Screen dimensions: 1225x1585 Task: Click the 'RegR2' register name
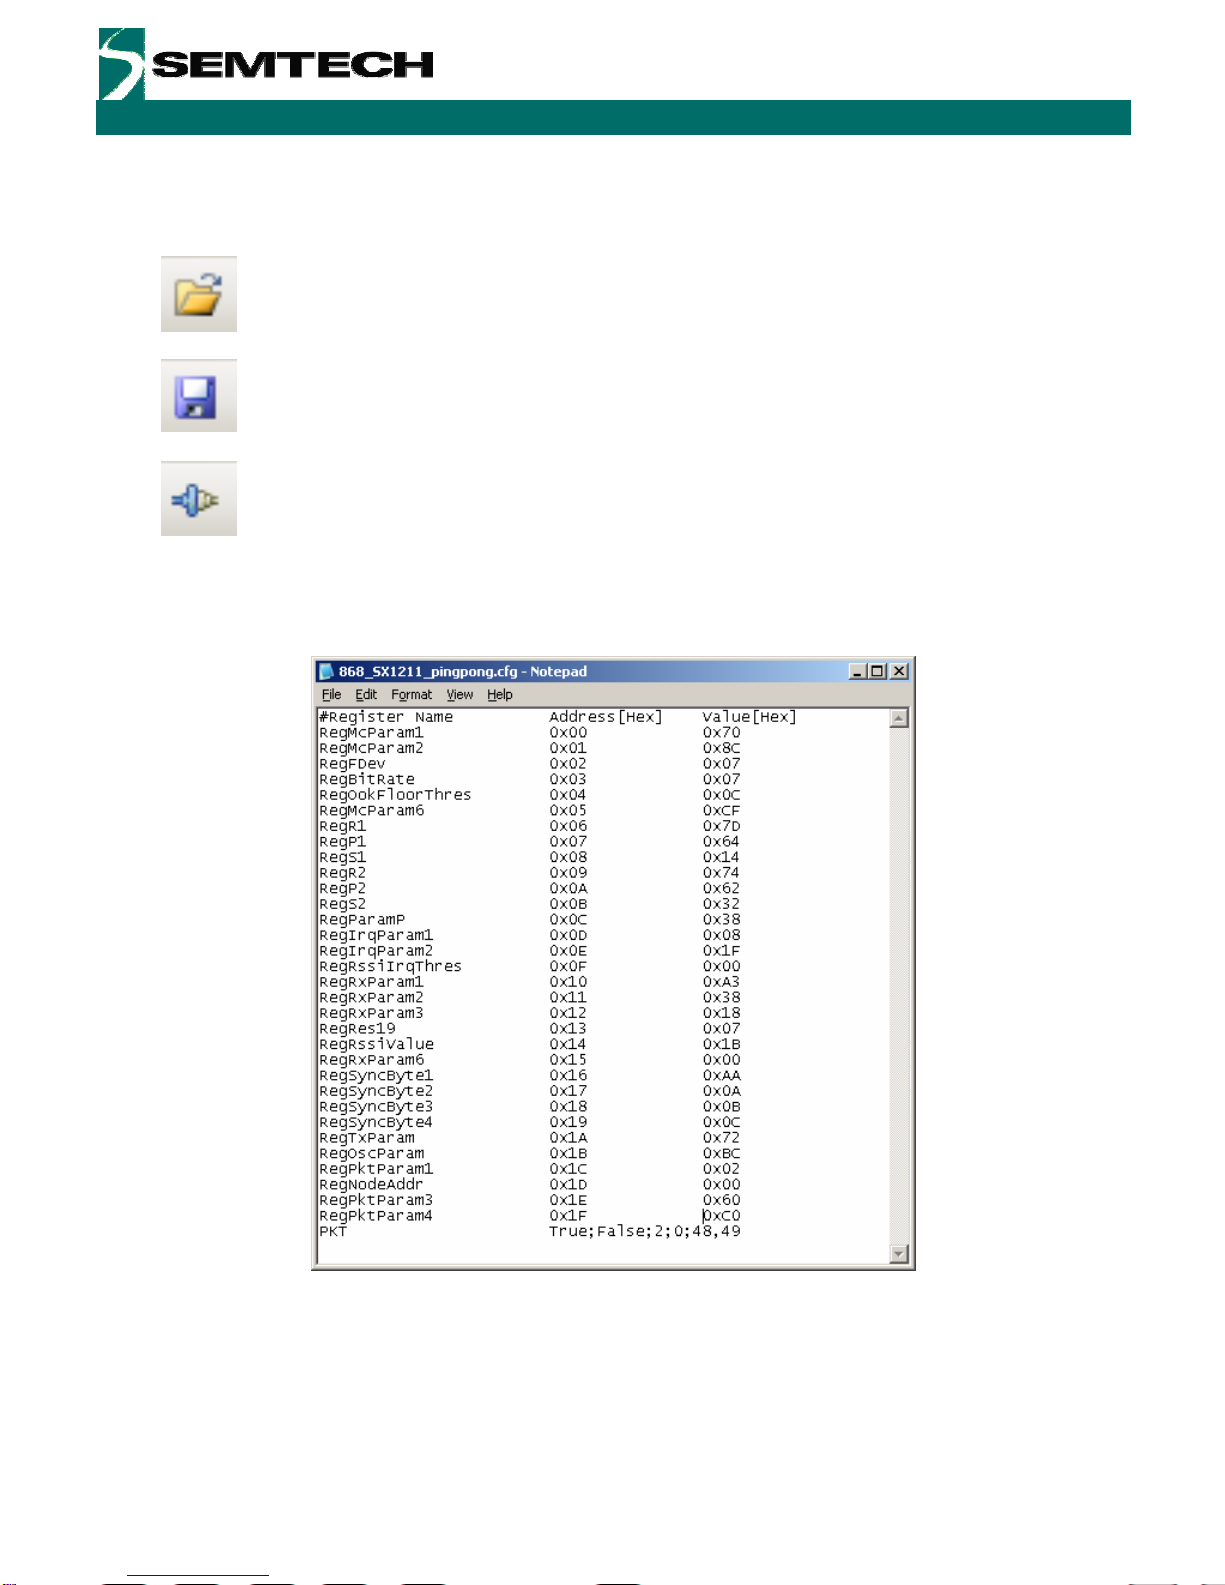[x=343, y=873]
